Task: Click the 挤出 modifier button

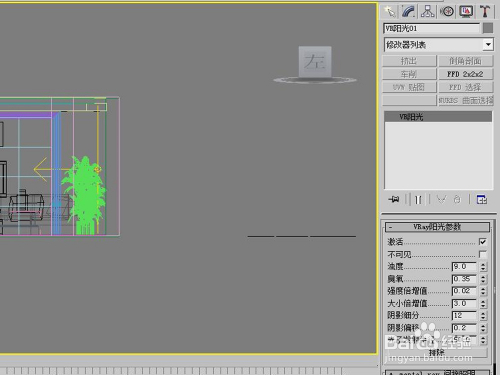Action: tap(409, 61)
